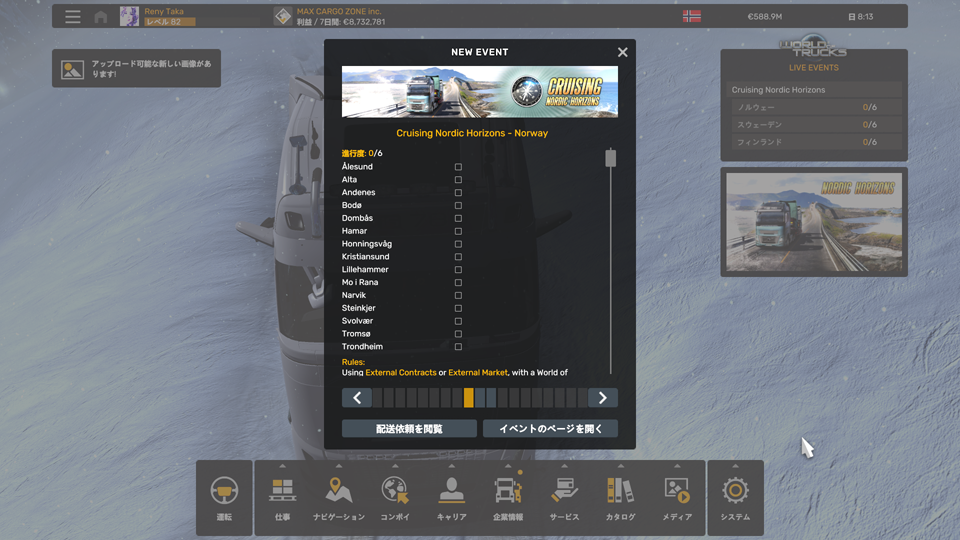Click the イベントのページを開く button

tap(550, 428)
